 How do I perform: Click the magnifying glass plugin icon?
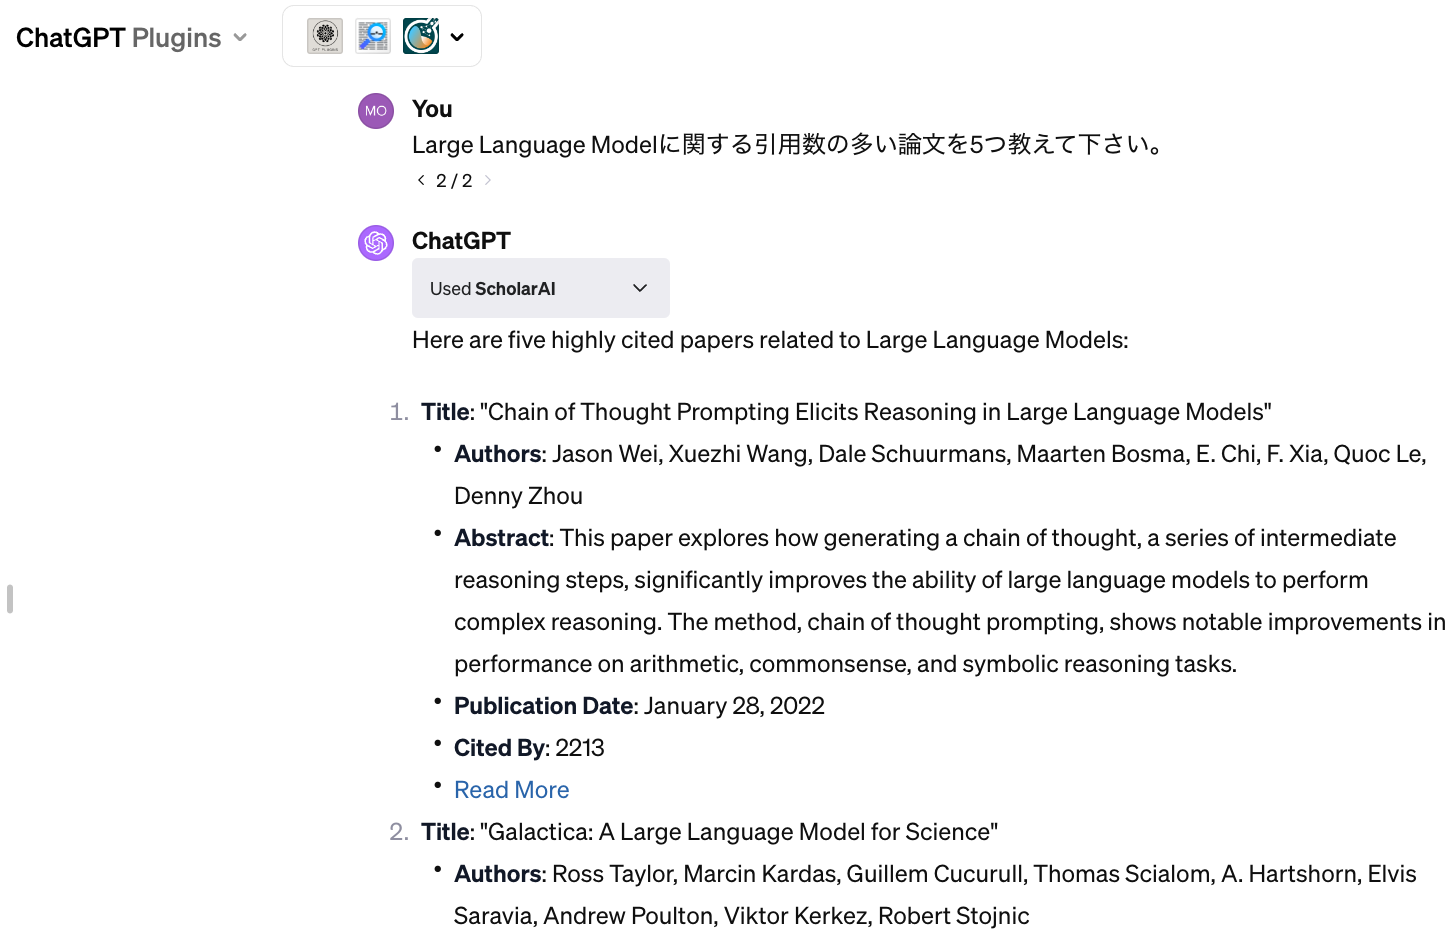pyautogui.click(x=373, y=36)
